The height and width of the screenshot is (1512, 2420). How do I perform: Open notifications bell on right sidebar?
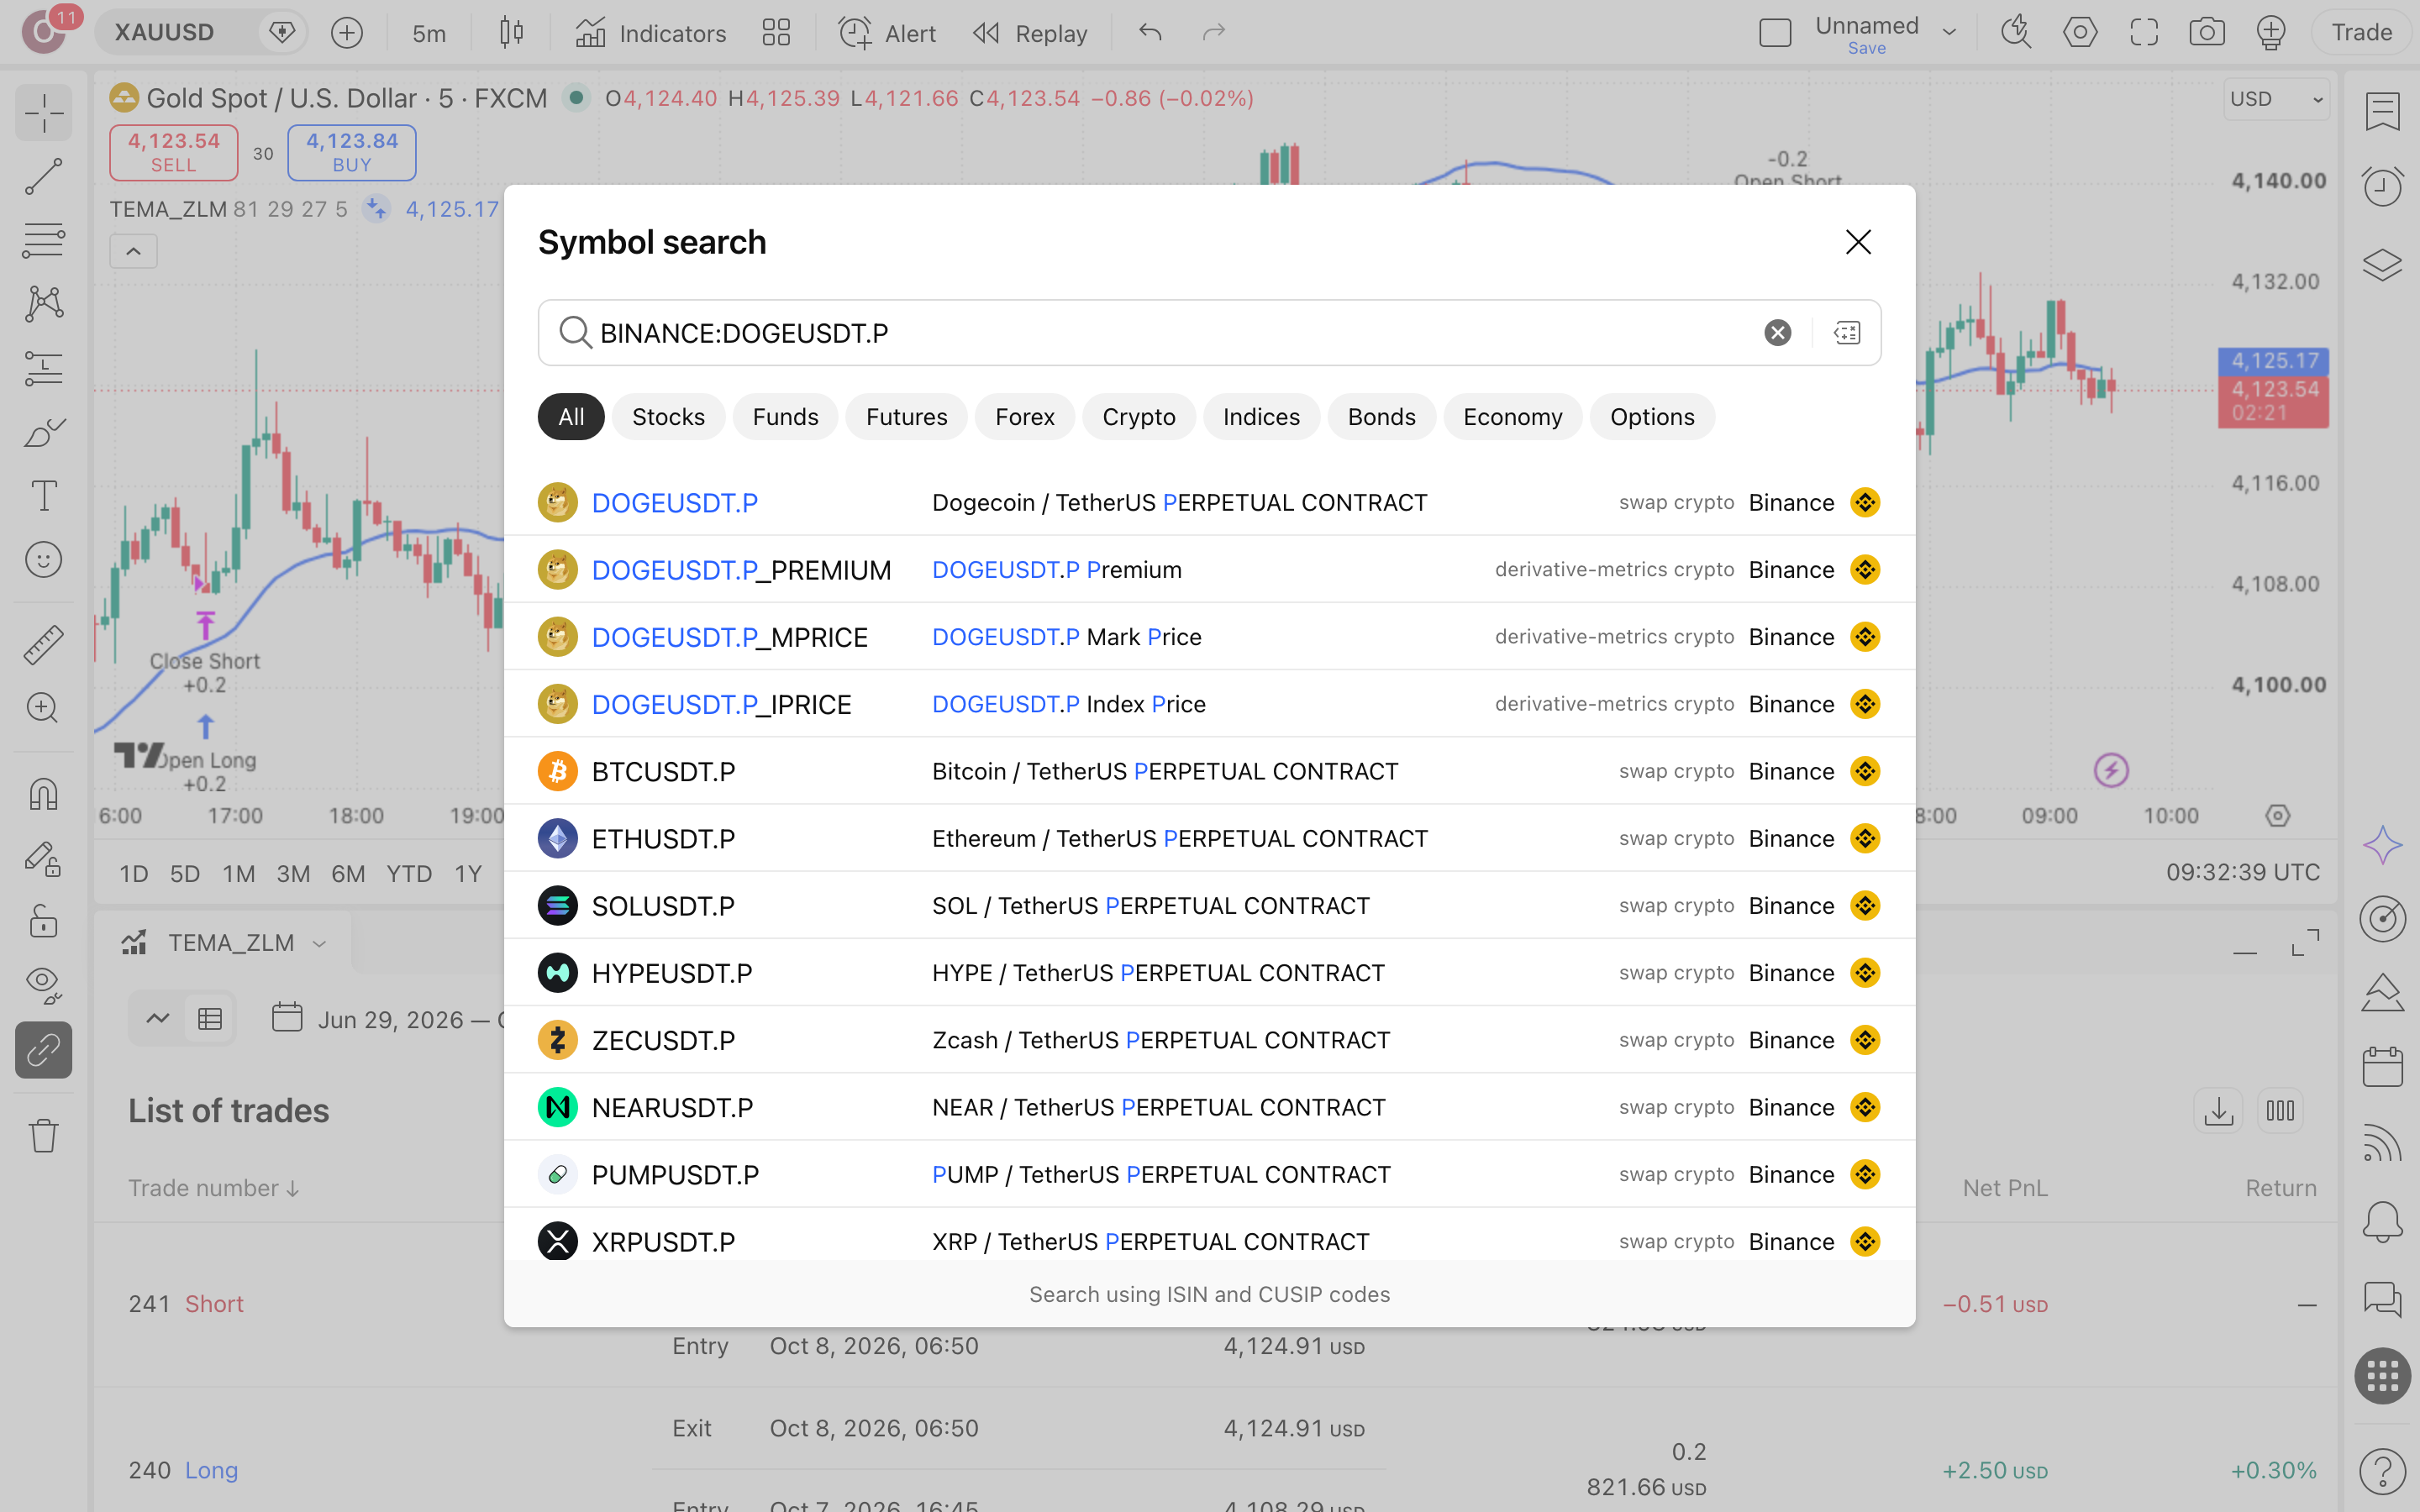click(x=2383, y=1222)
